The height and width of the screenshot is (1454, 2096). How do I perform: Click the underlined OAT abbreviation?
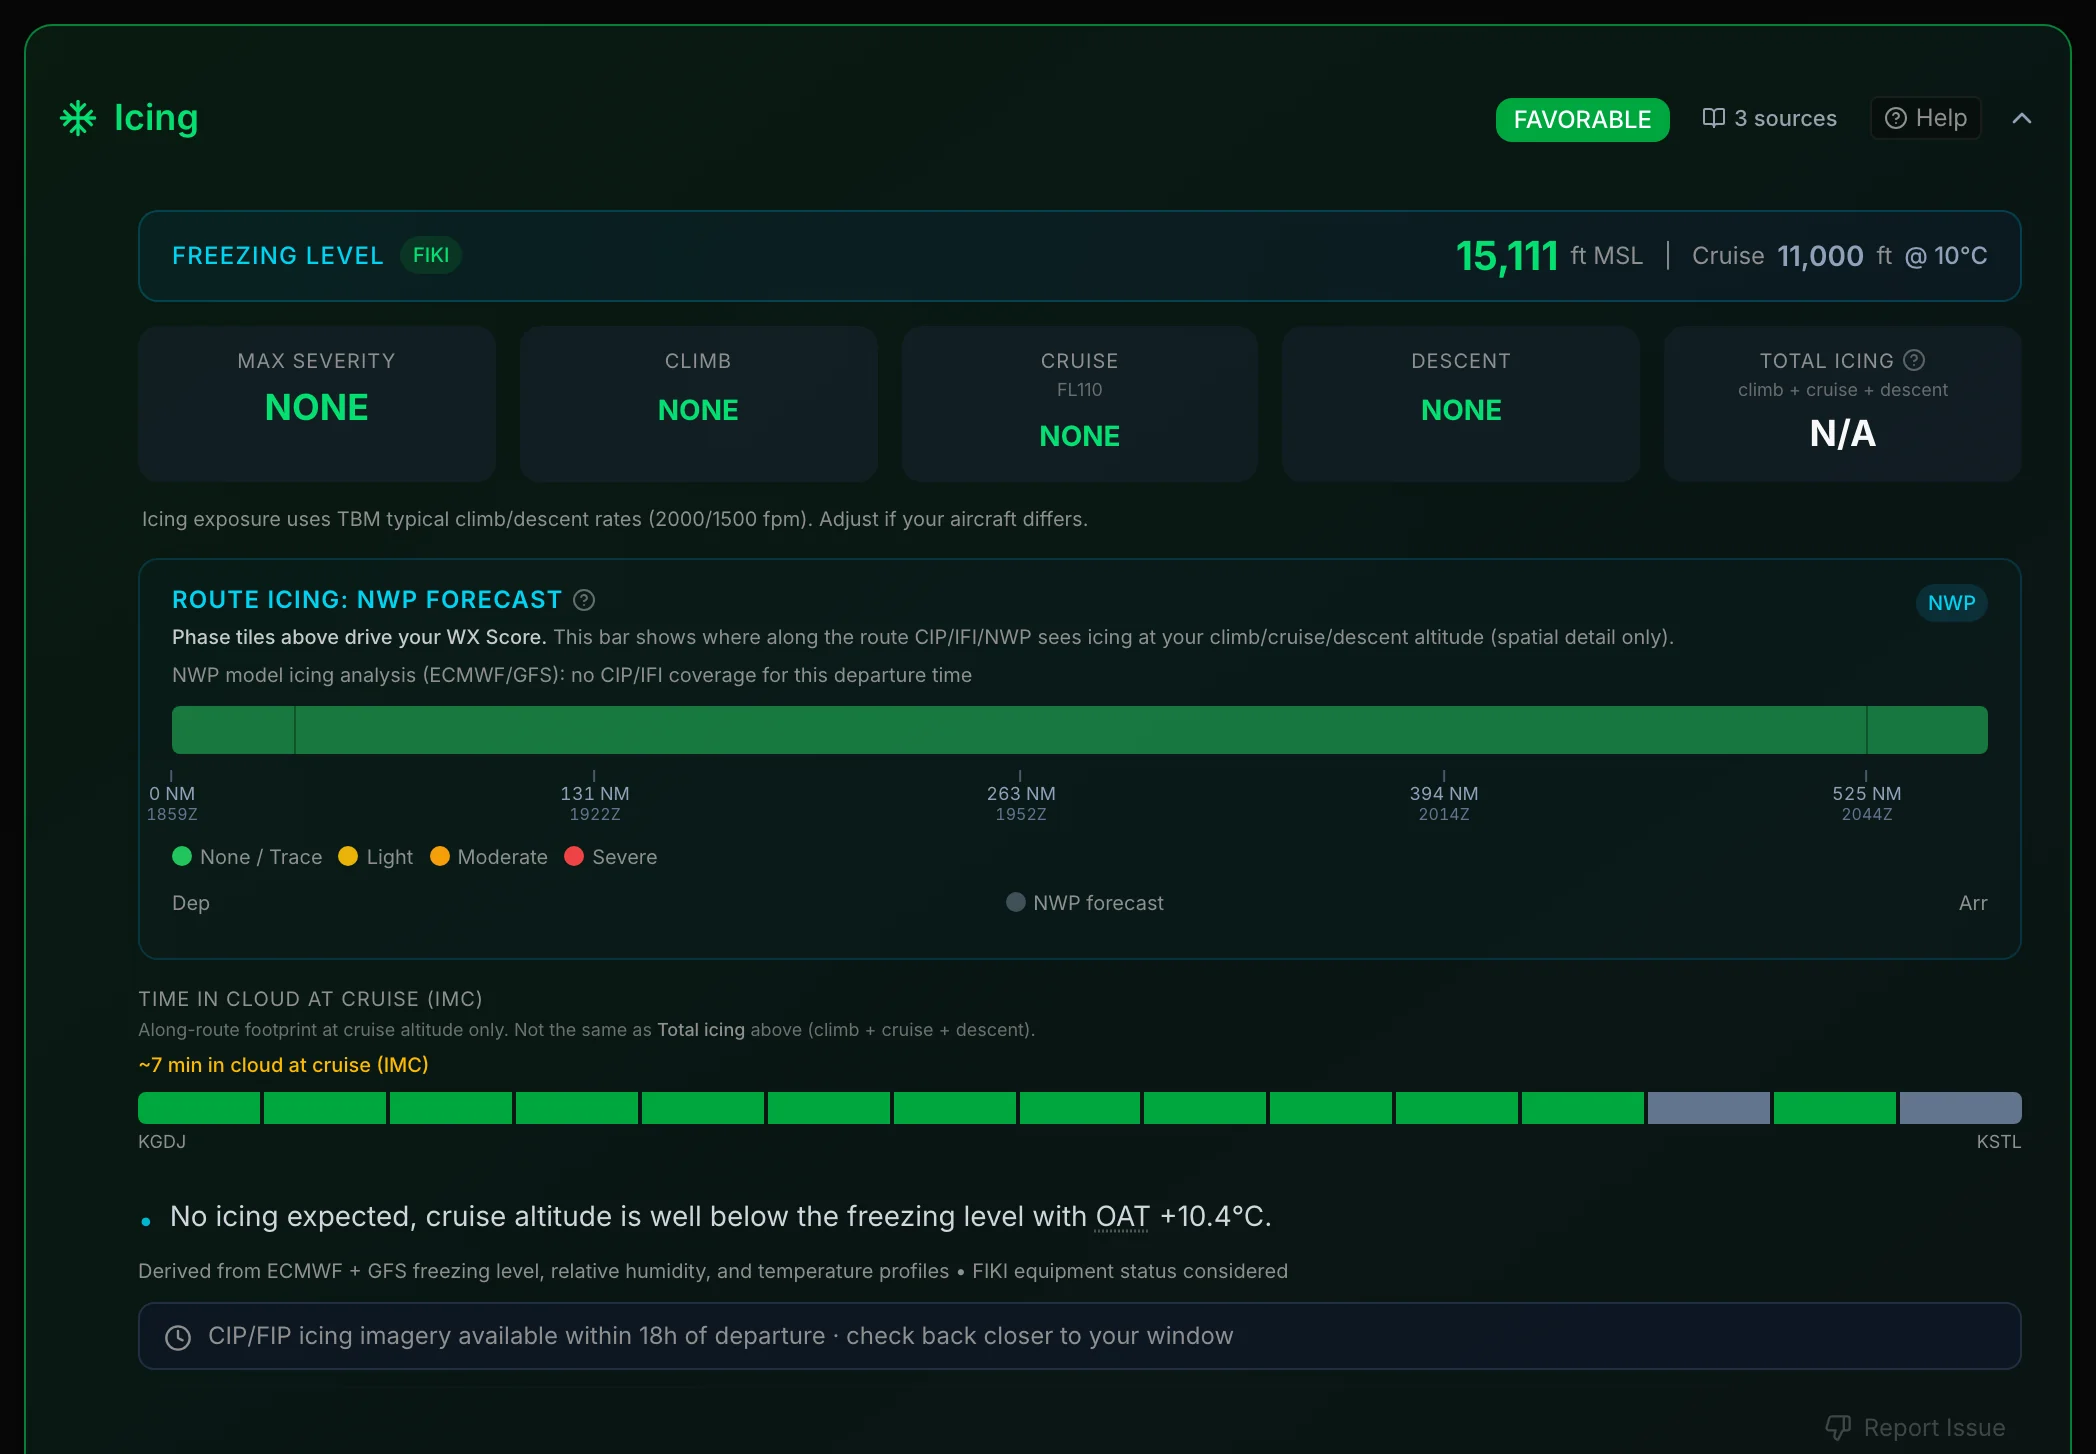(x=1122, y=1216)
